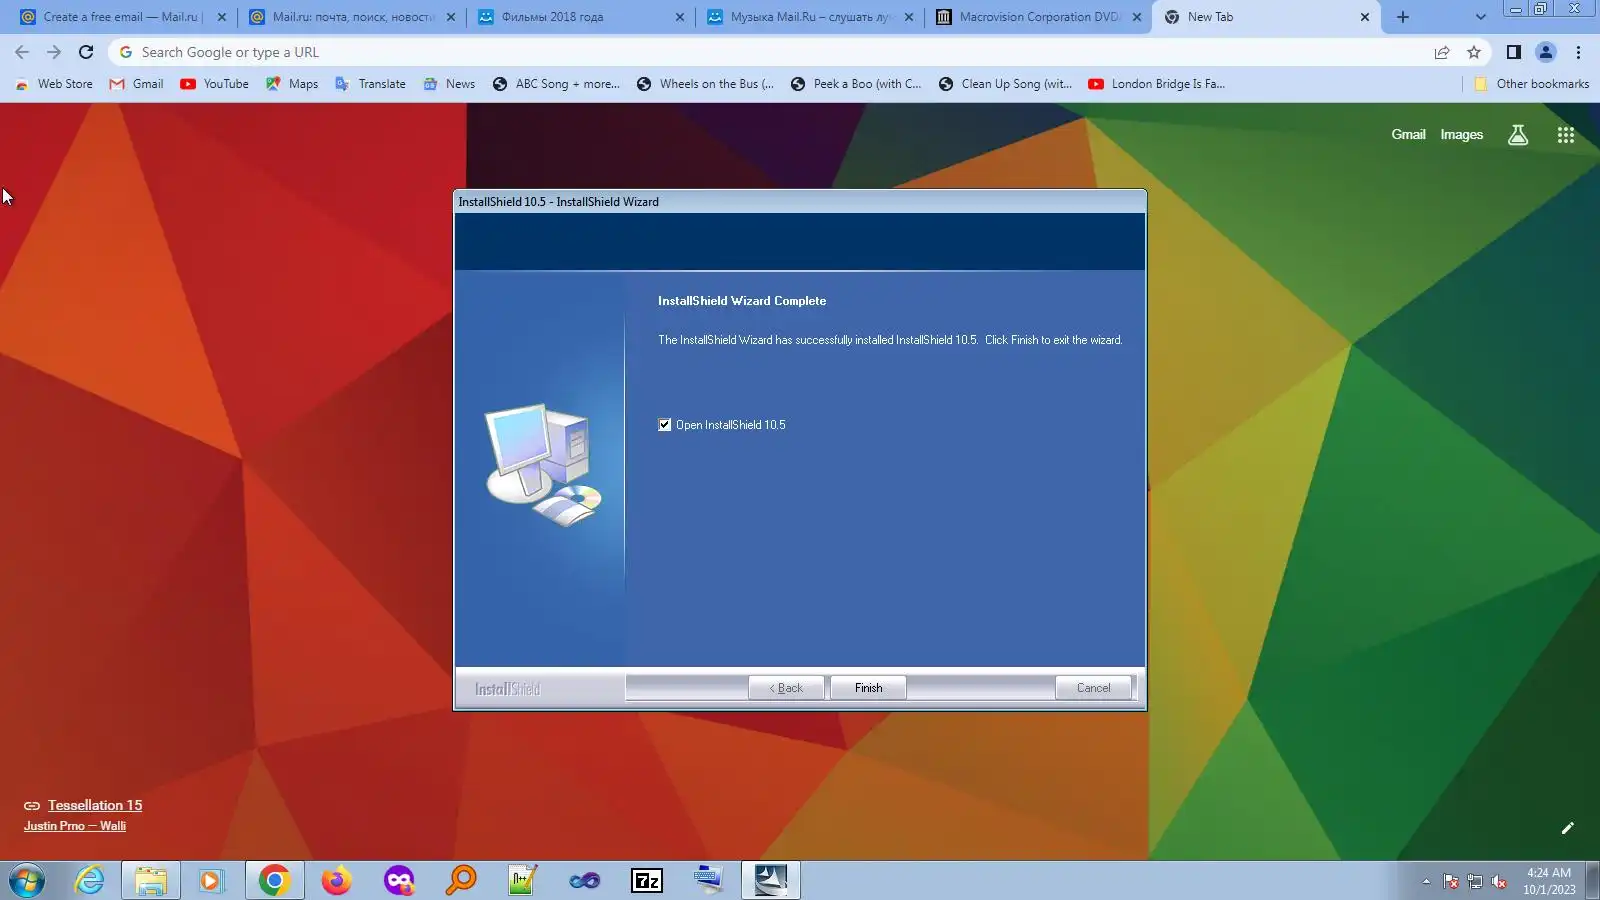Image resolution: width=1600 pixels, height=900 pixels.
Task: Select the Chrome taskbar icon
Action: pos(274,880)
